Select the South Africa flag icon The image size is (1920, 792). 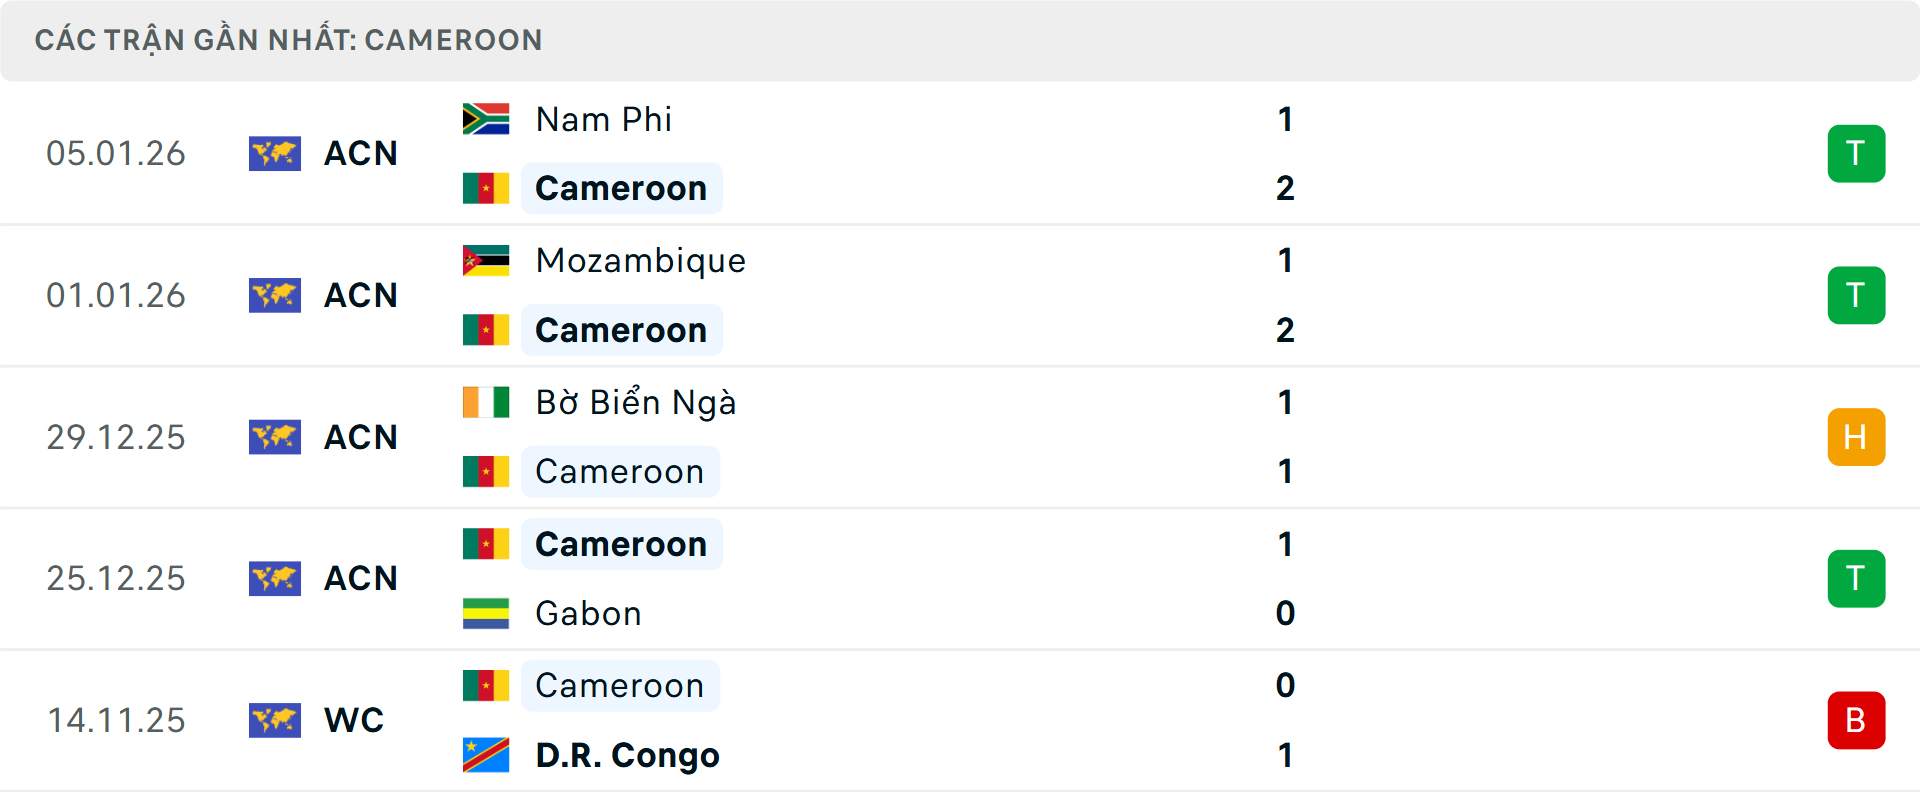[484, 118]
